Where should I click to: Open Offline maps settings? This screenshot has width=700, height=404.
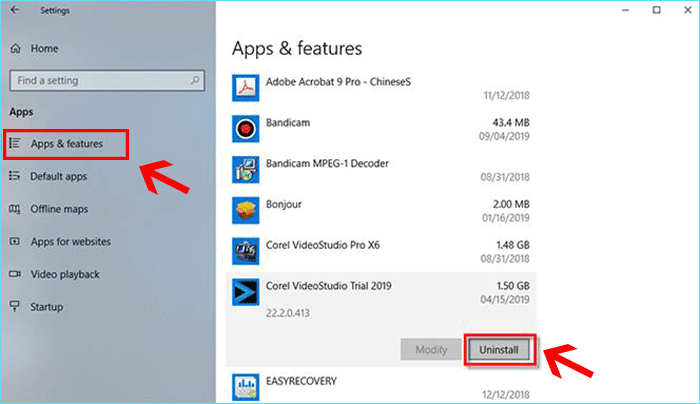click(59, 209)
